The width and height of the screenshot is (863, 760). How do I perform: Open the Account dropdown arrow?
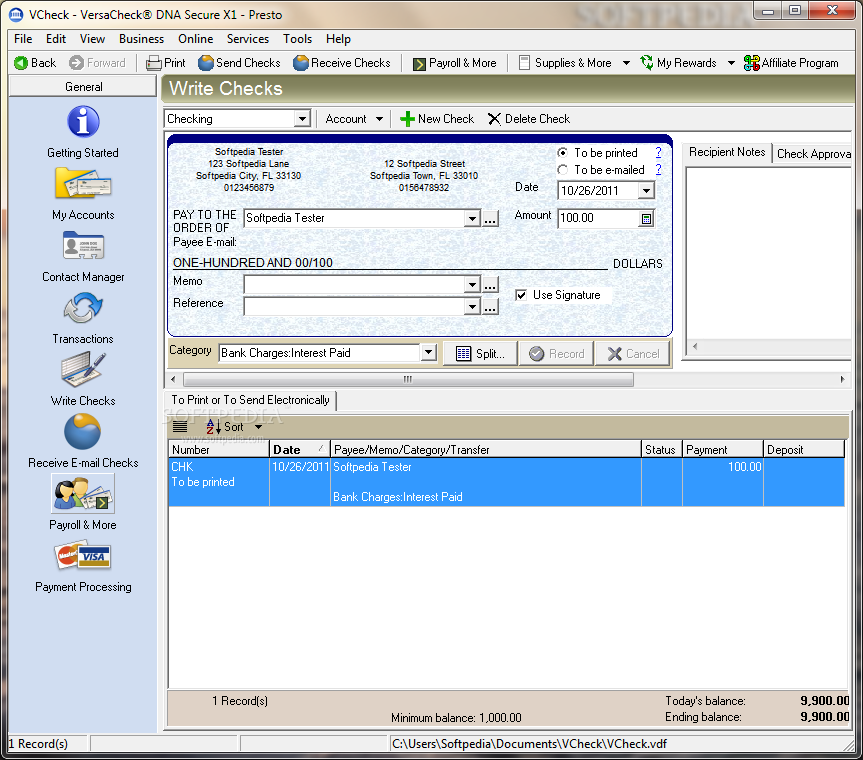click(x=379, y=119)
